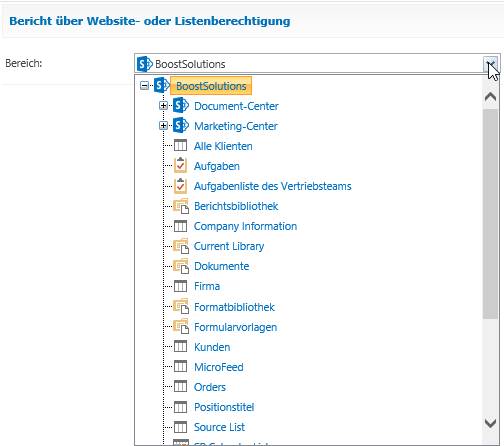
Task: Click the list icon beside Orders
Action: pyautogui.click(x=180, y=387)
